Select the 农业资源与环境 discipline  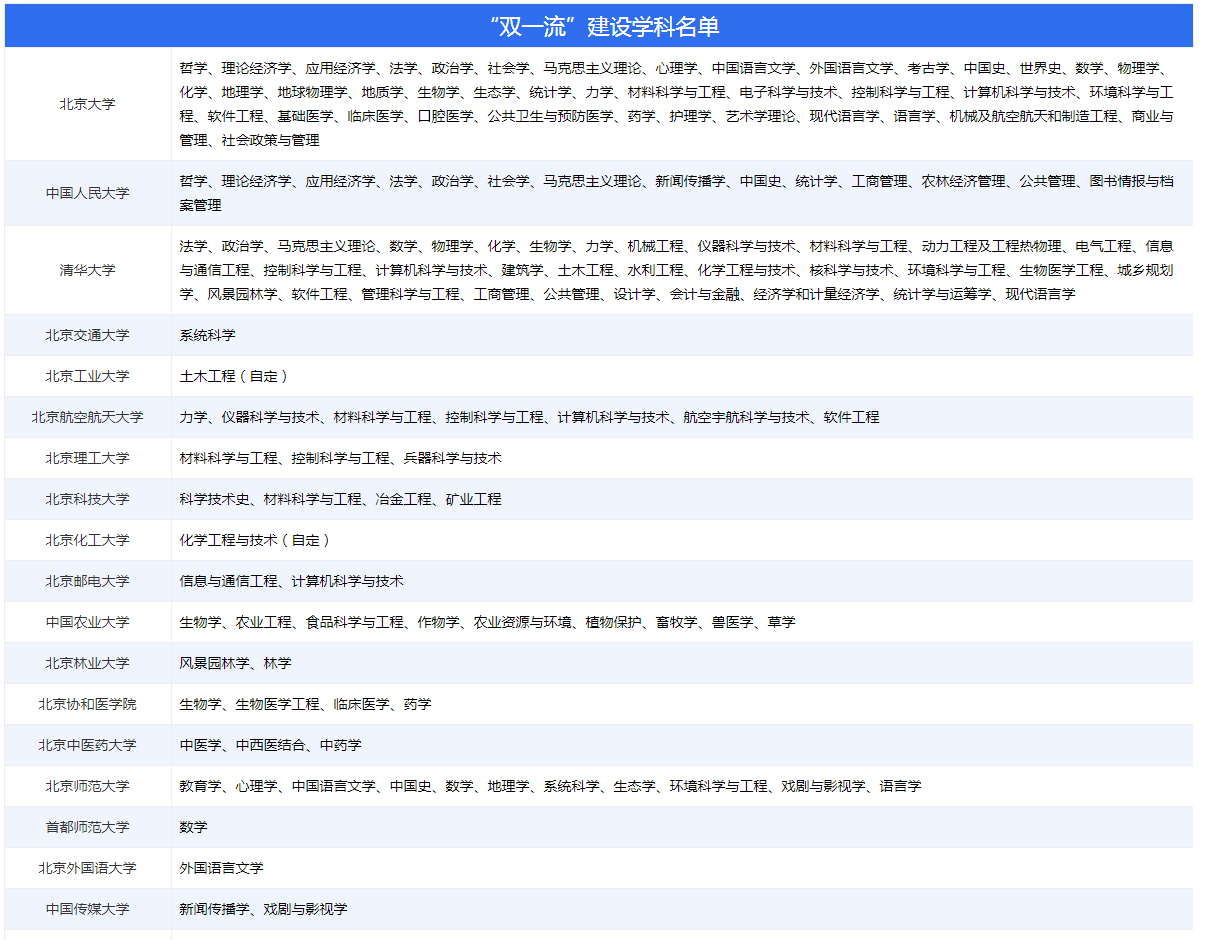pyautogui.click(x=523, y=622)
